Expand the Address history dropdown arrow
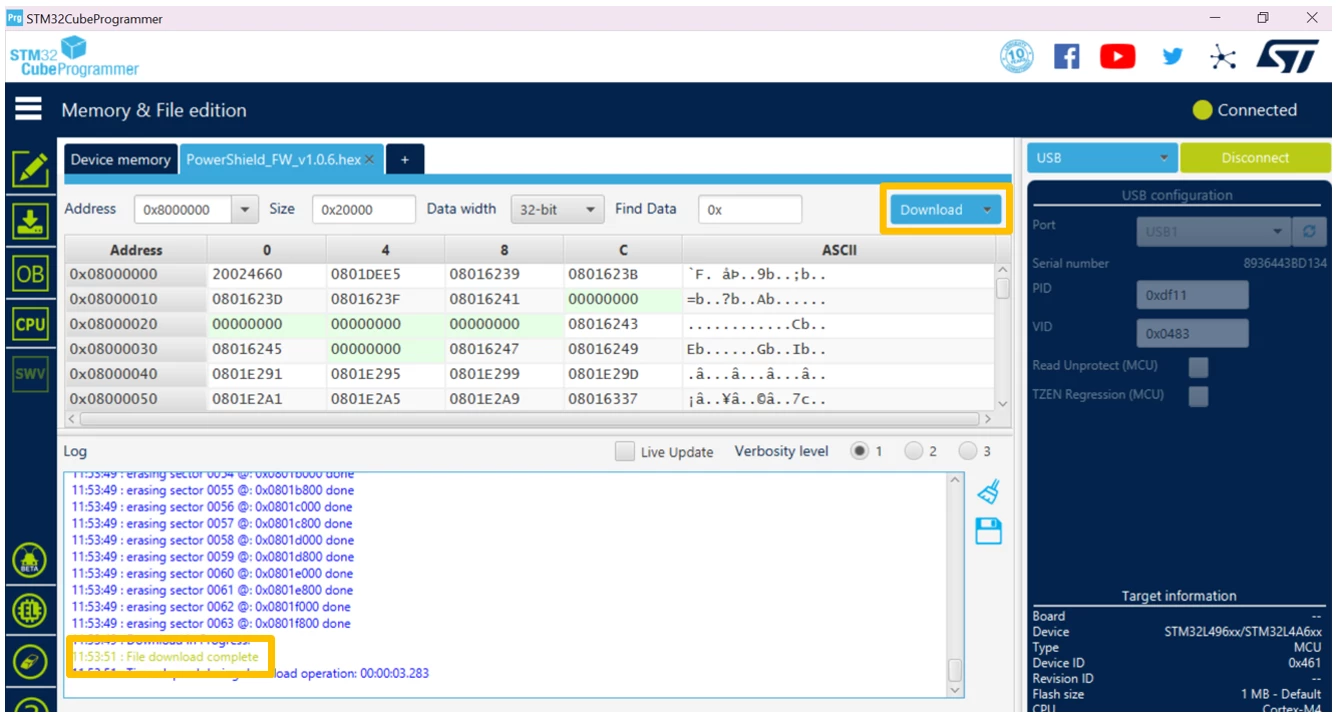Image resolution: width=1339 pixels, height=719 pixels. [x=246, y=210]
